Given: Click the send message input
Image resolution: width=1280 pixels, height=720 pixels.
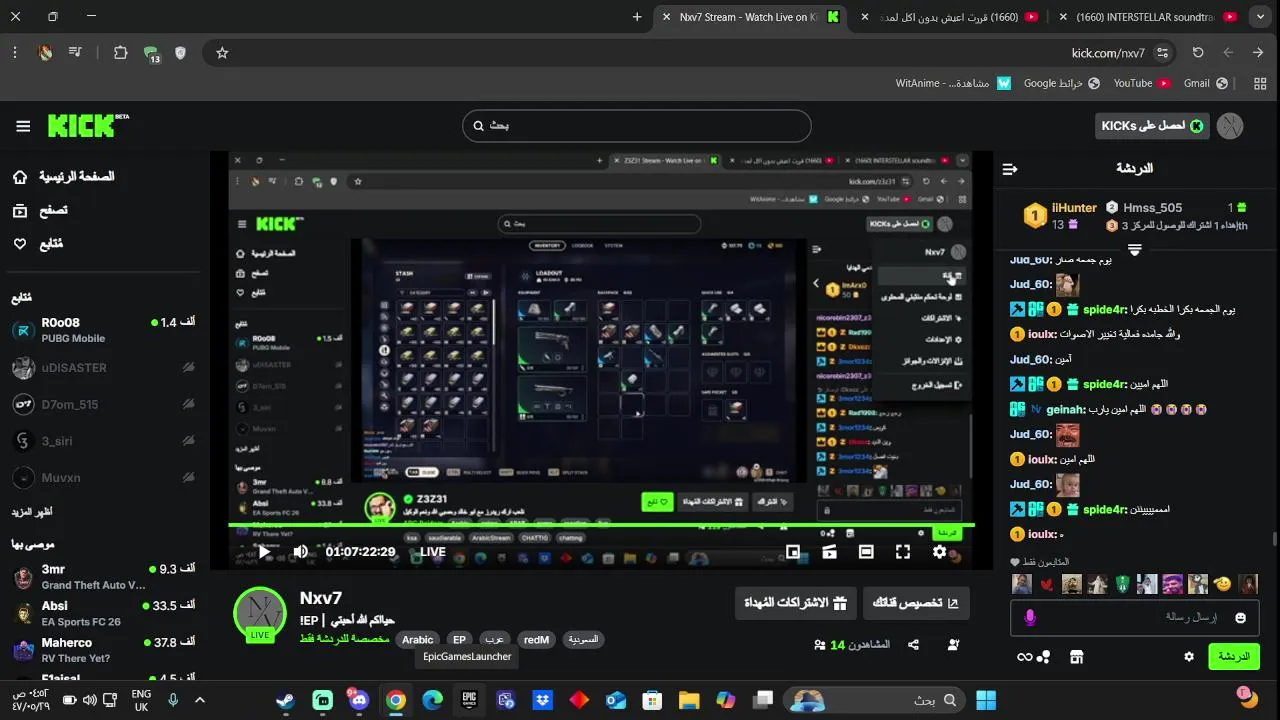Looking at the screenshot, I should (1135, 618).
